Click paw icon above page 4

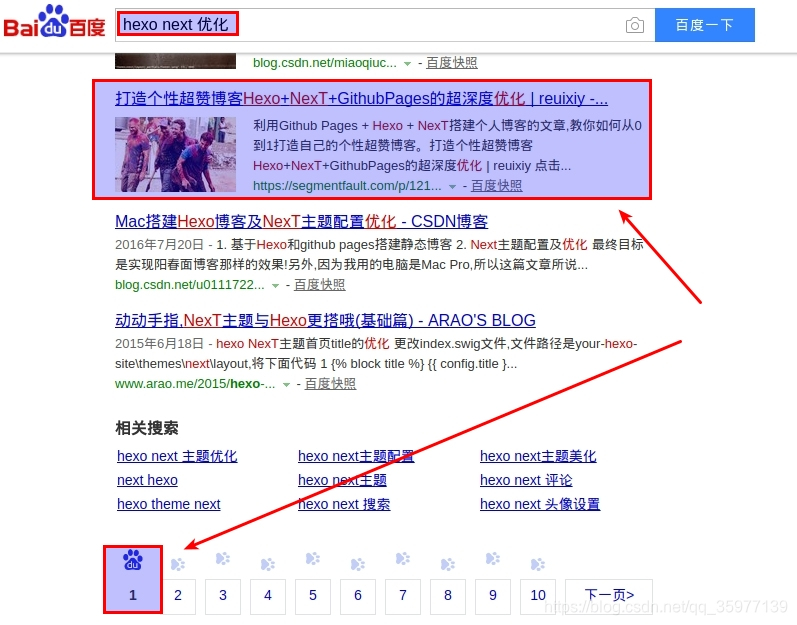[x=268, y=564]
